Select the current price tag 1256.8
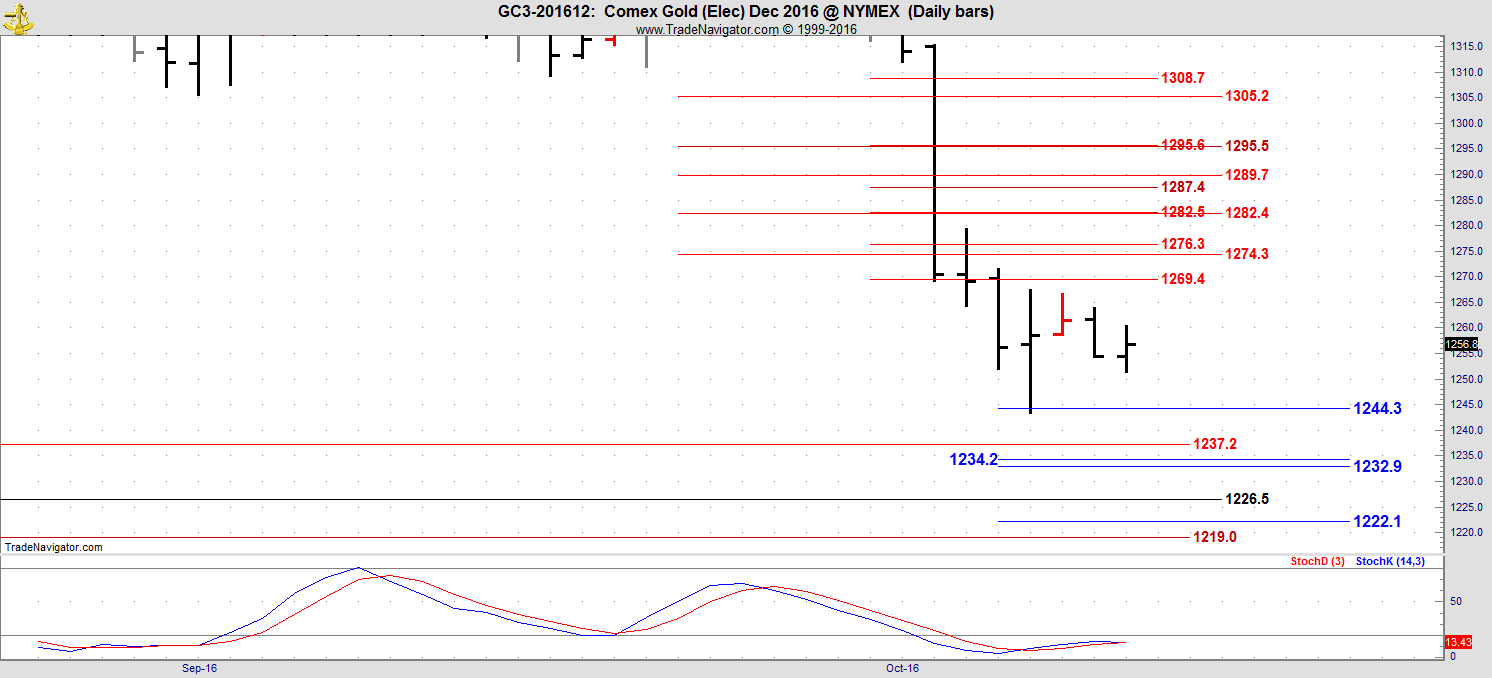Screen dimensions: 1492x678 [x=1461, y=345]
